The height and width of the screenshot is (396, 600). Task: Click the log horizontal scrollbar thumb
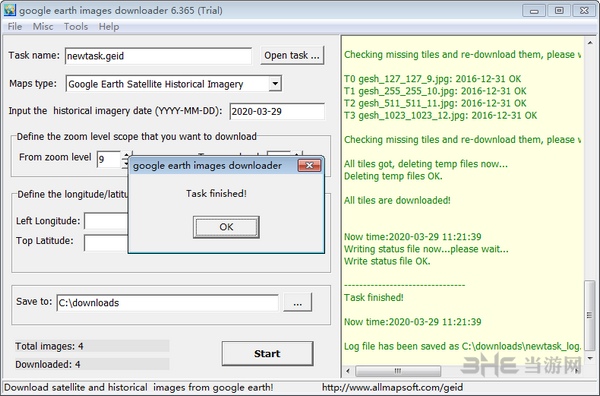tap(398, 371)
